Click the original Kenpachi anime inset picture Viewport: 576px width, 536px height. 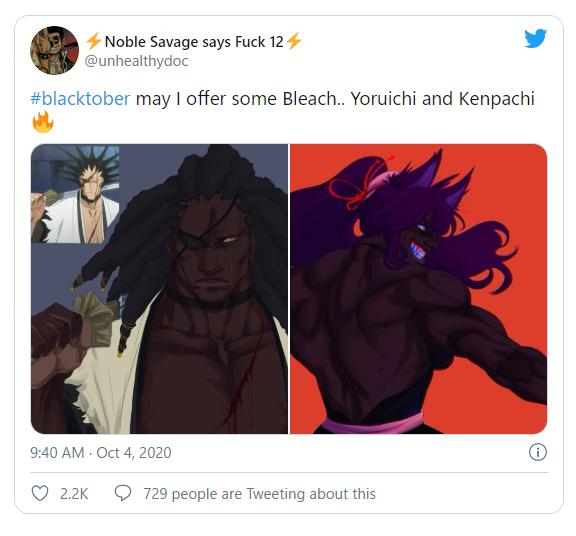75,194
